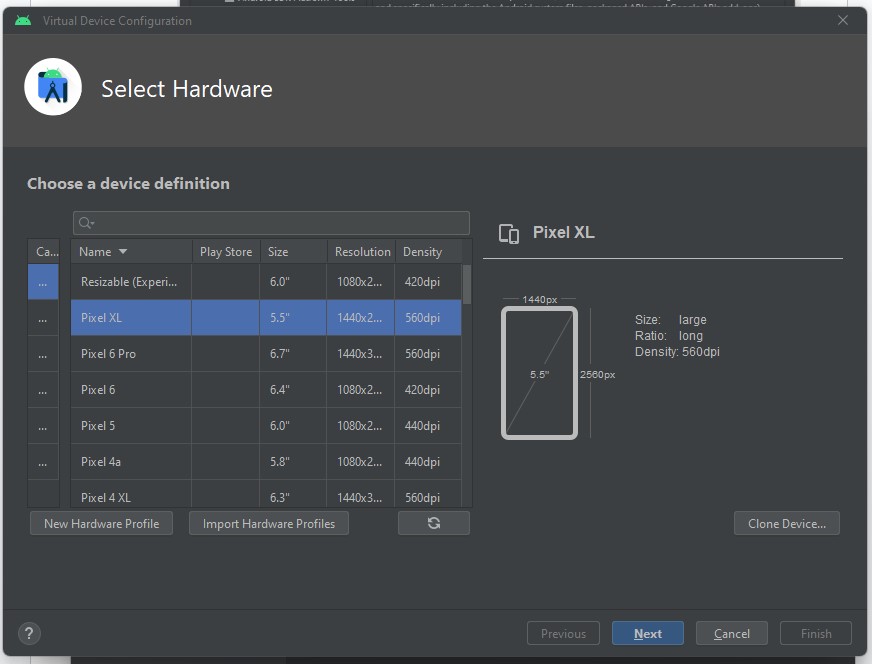The height and width of the screenshot is (664, 872).
Task: Click the search magnifier icon
Action: click(x=85, y=223)
